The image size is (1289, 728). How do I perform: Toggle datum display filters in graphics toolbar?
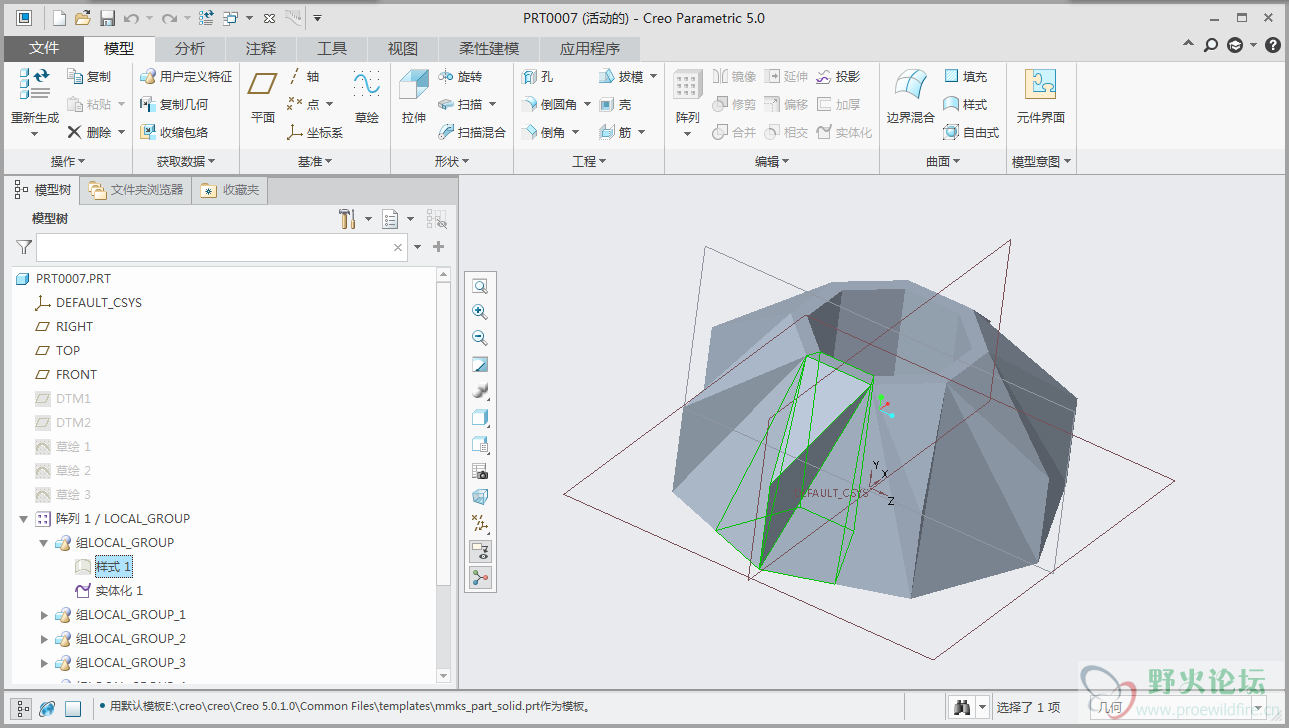point(480,524)
